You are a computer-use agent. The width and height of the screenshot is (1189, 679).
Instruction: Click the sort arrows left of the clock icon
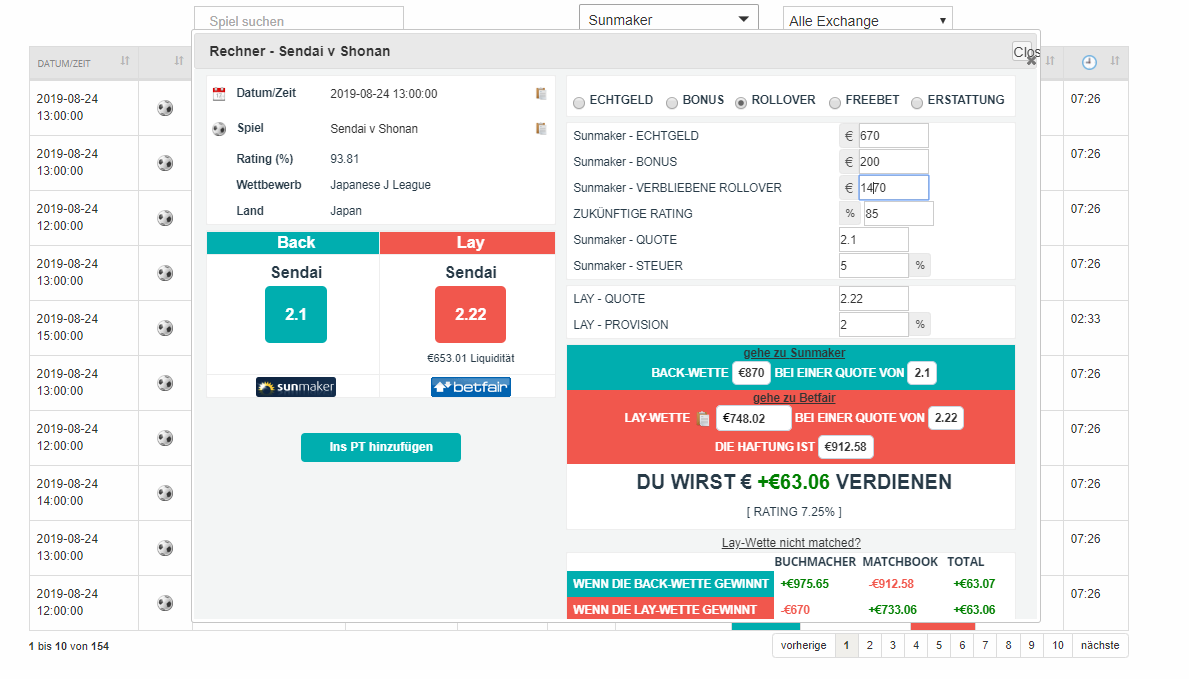pyautogui.click(x=1050, y=61)
